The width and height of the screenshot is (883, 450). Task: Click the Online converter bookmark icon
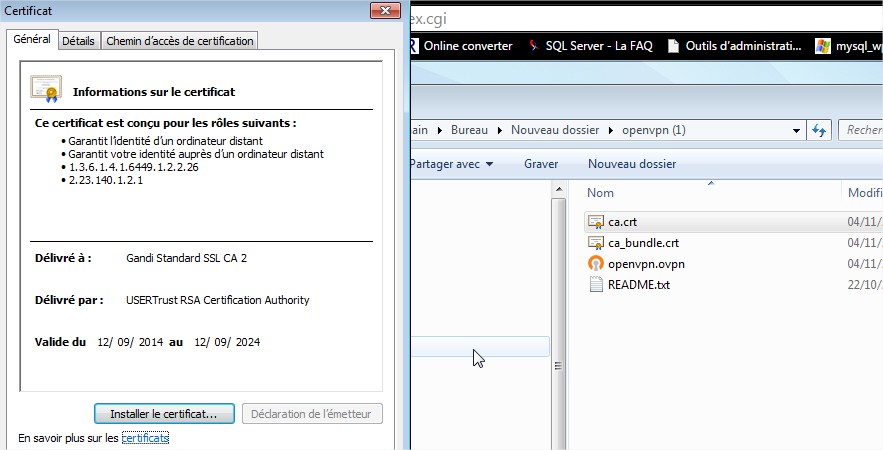(x=414, y=46)
